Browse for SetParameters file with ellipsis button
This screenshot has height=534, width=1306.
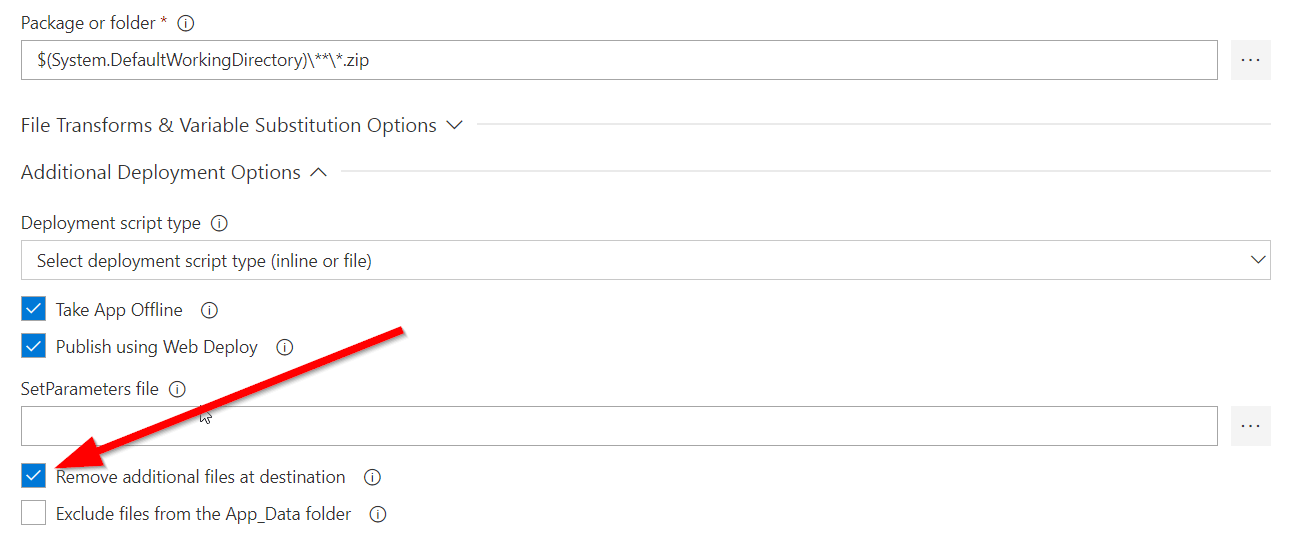(1250, 426)
